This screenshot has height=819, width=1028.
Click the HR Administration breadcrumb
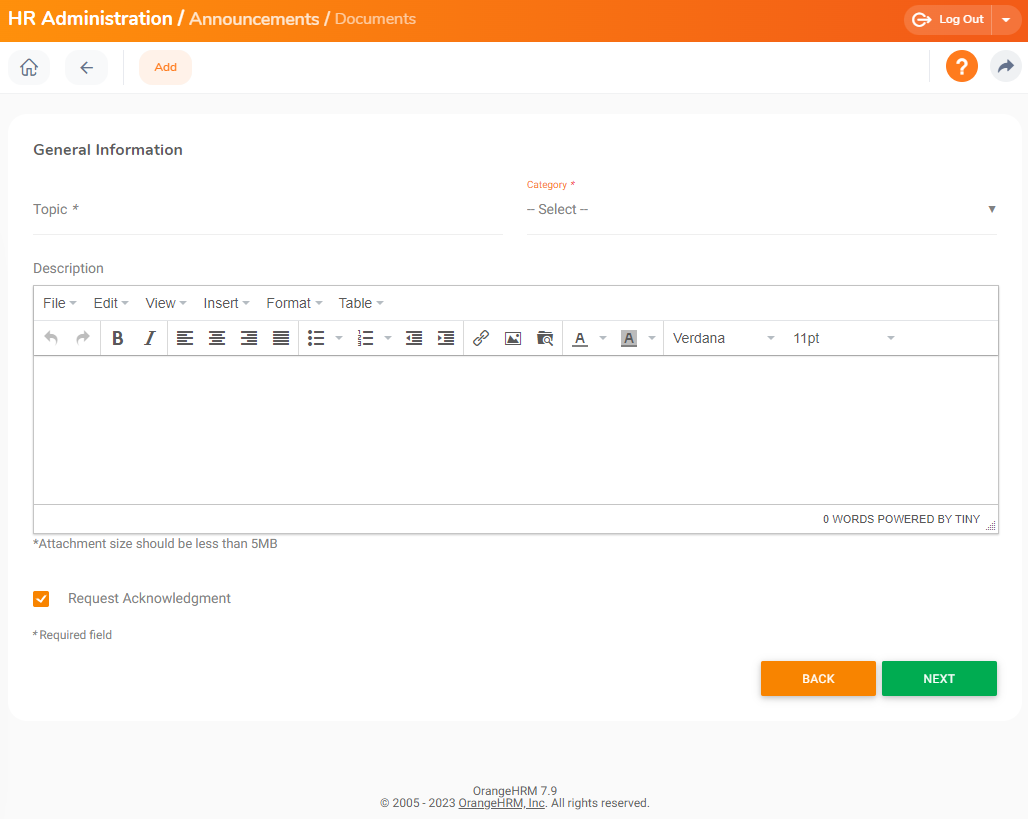click(90, 18)
